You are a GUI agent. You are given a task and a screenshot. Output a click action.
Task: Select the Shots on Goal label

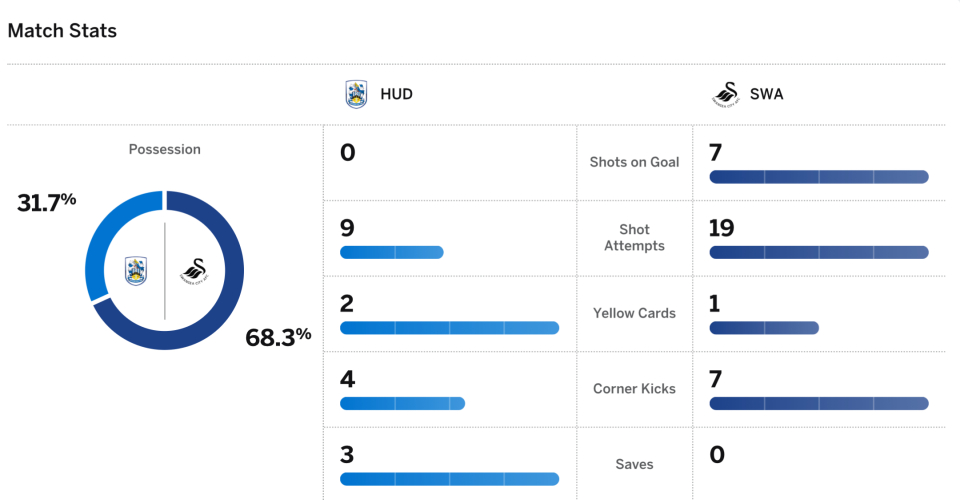point(634,162)
